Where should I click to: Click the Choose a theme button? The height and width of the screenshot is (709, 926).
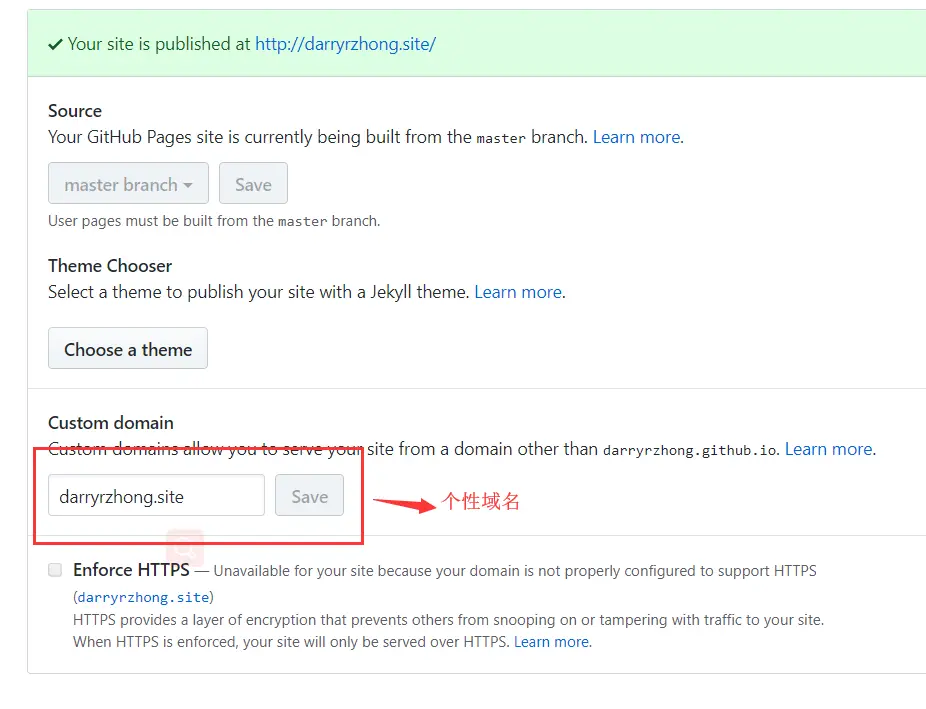pos(128,348)
